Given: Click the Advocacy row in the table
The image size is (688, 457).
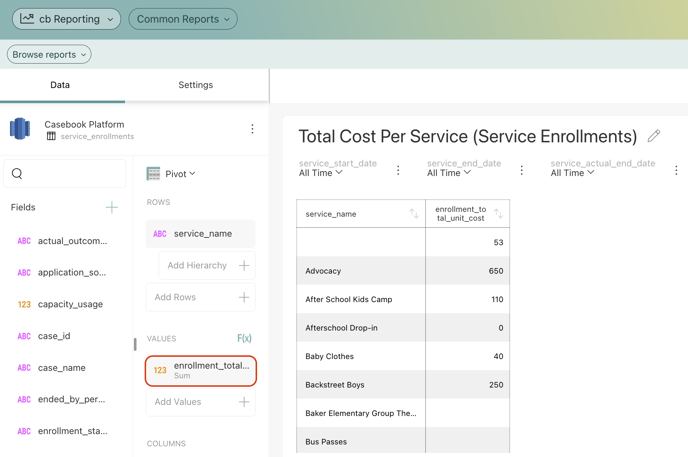Looking at the screenshot, I should [360, 271].
